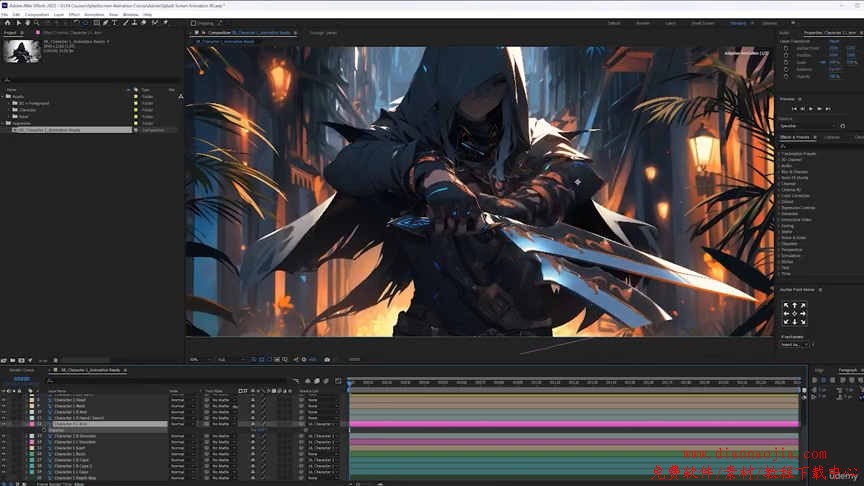Select the Hand tool
This screenshot has width=864, height=486.
click(26, 23)
